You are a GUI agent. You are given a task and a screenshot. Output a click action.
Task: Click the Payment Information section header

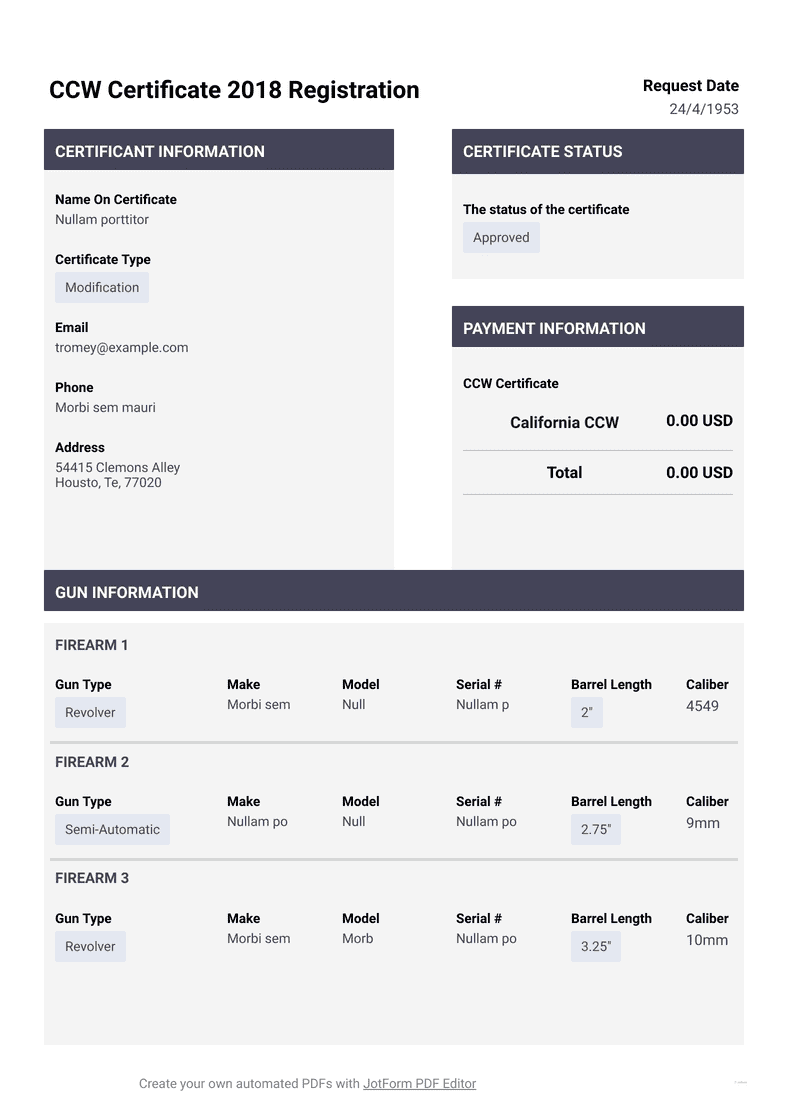point(554,328)
